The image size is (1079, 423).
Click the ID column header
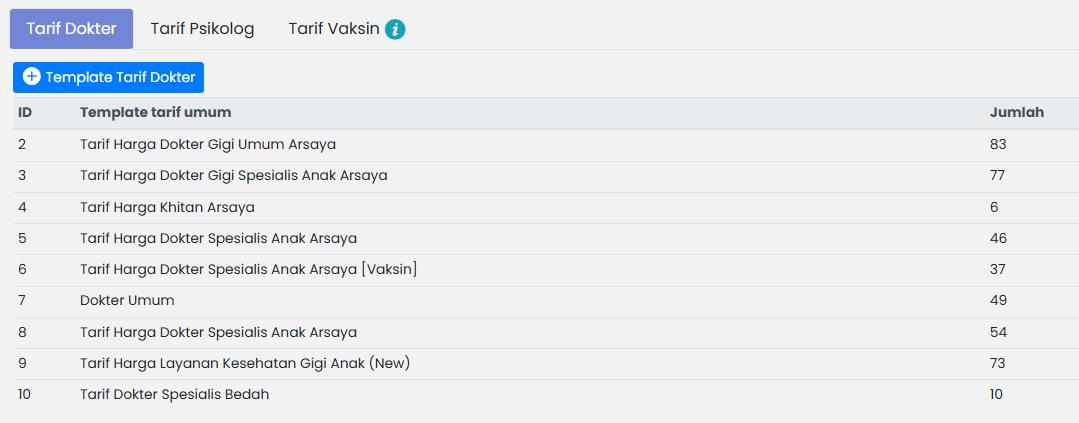(26, 112)
